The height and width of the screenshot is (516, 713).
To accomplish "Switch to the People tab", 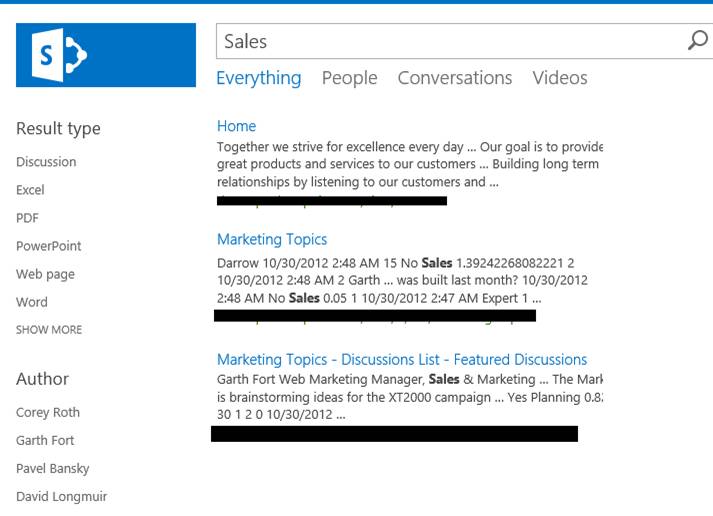I will (x=349, y=78).
